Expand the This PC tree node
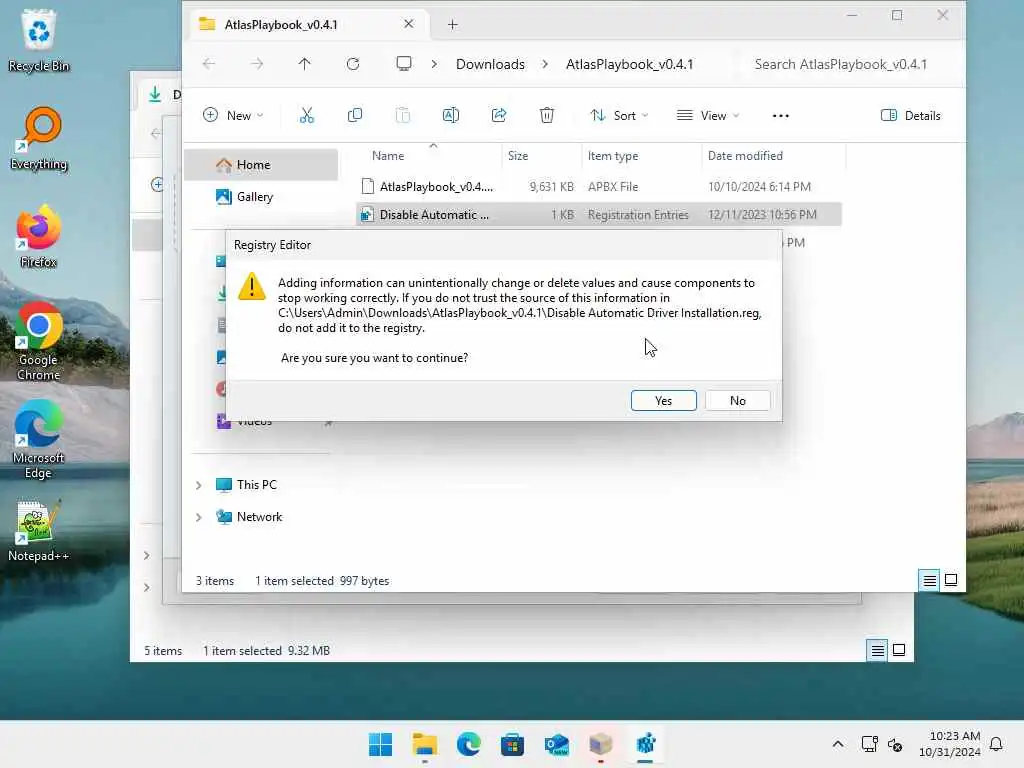Screen dimensions: 1024x768 coord(199,485)
